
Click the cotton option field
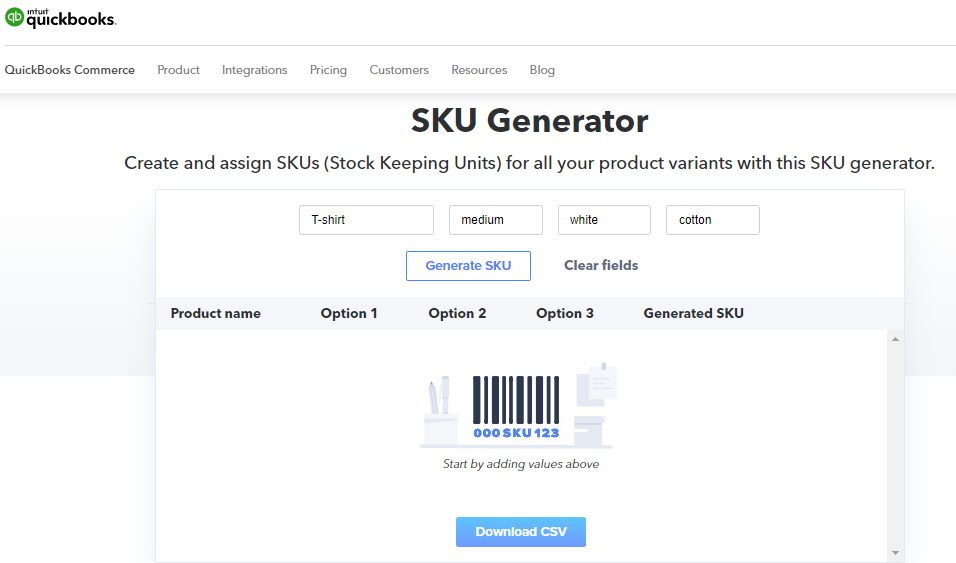(713, 220)
